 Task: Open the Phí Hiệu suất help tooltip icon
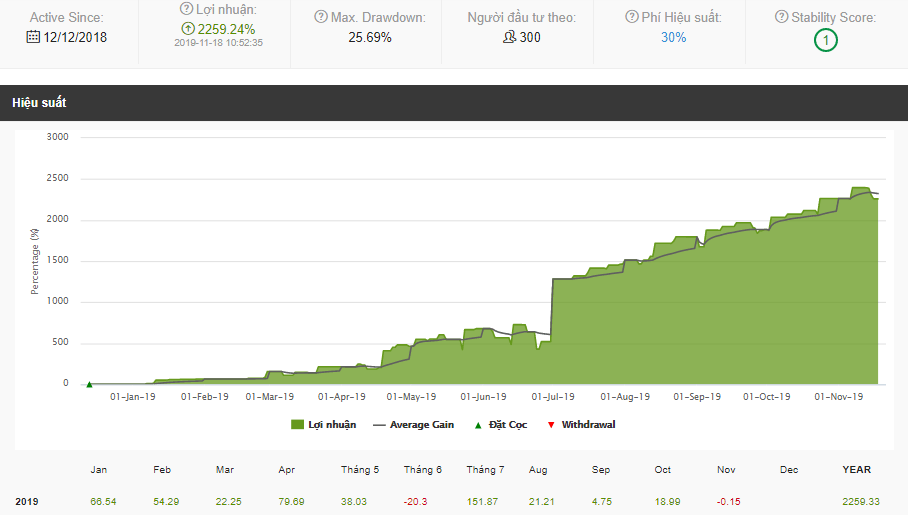click(632, 17)
